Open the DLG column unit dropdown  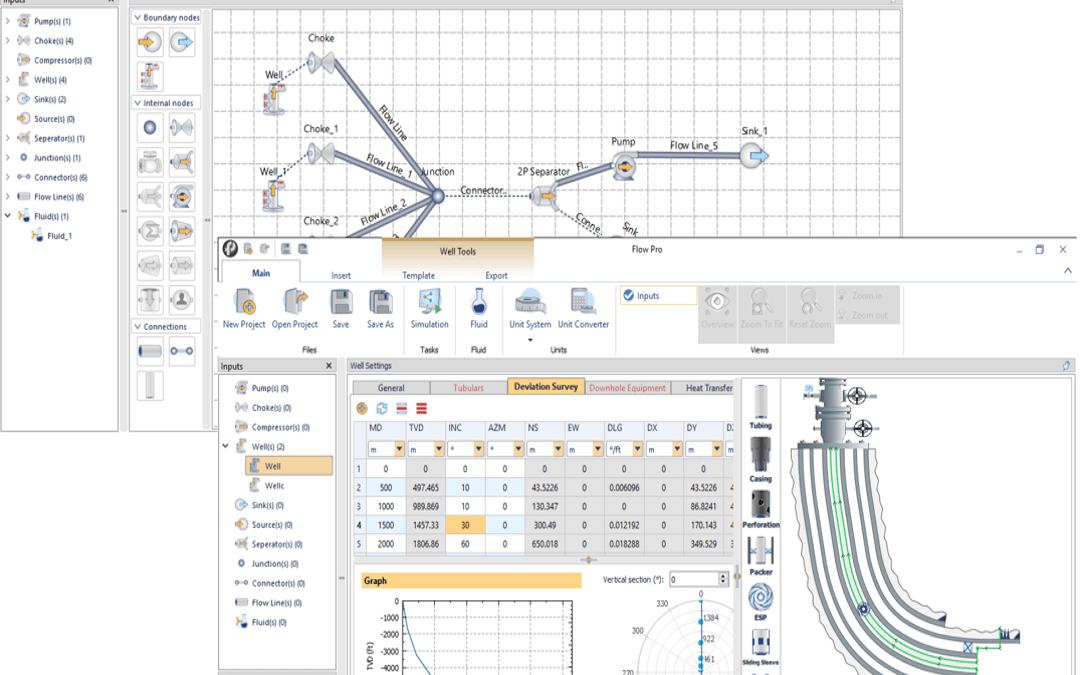click(x=637, y=449)
